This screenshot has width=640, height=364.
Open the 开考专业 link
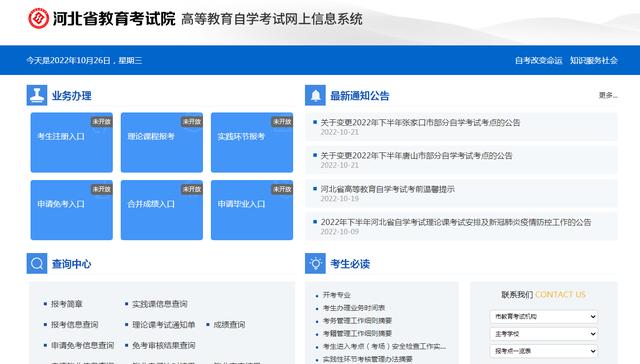pos(336,295)
